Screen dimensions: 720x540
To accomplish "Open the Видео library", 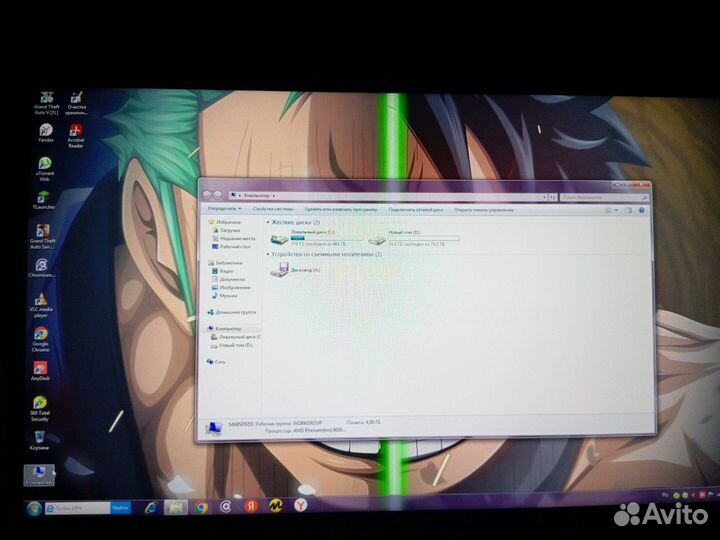I will (223, 271).
